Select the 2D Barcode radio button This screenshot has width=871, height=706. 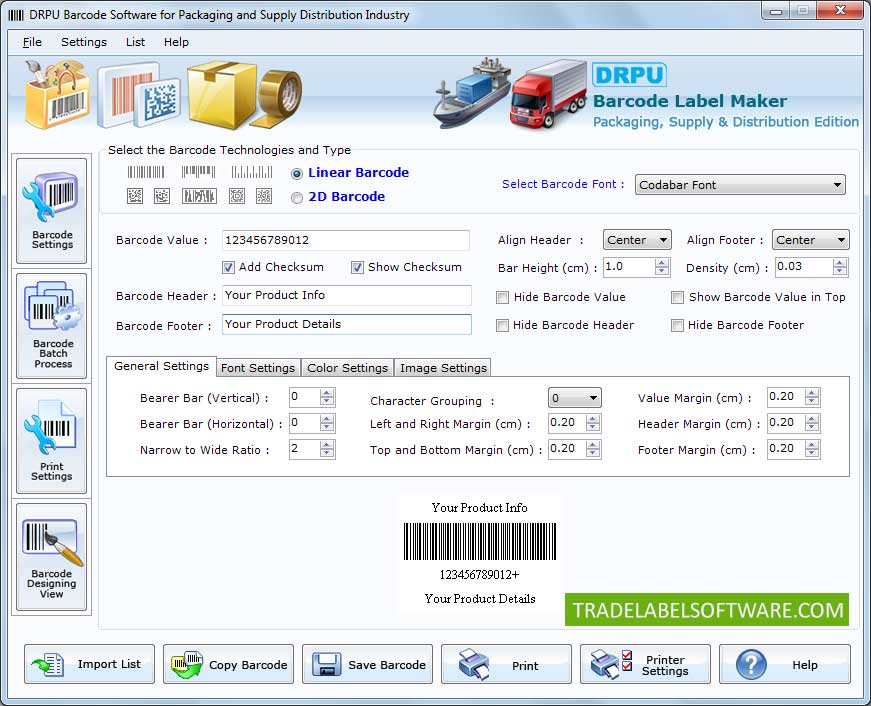coord(297,198)
